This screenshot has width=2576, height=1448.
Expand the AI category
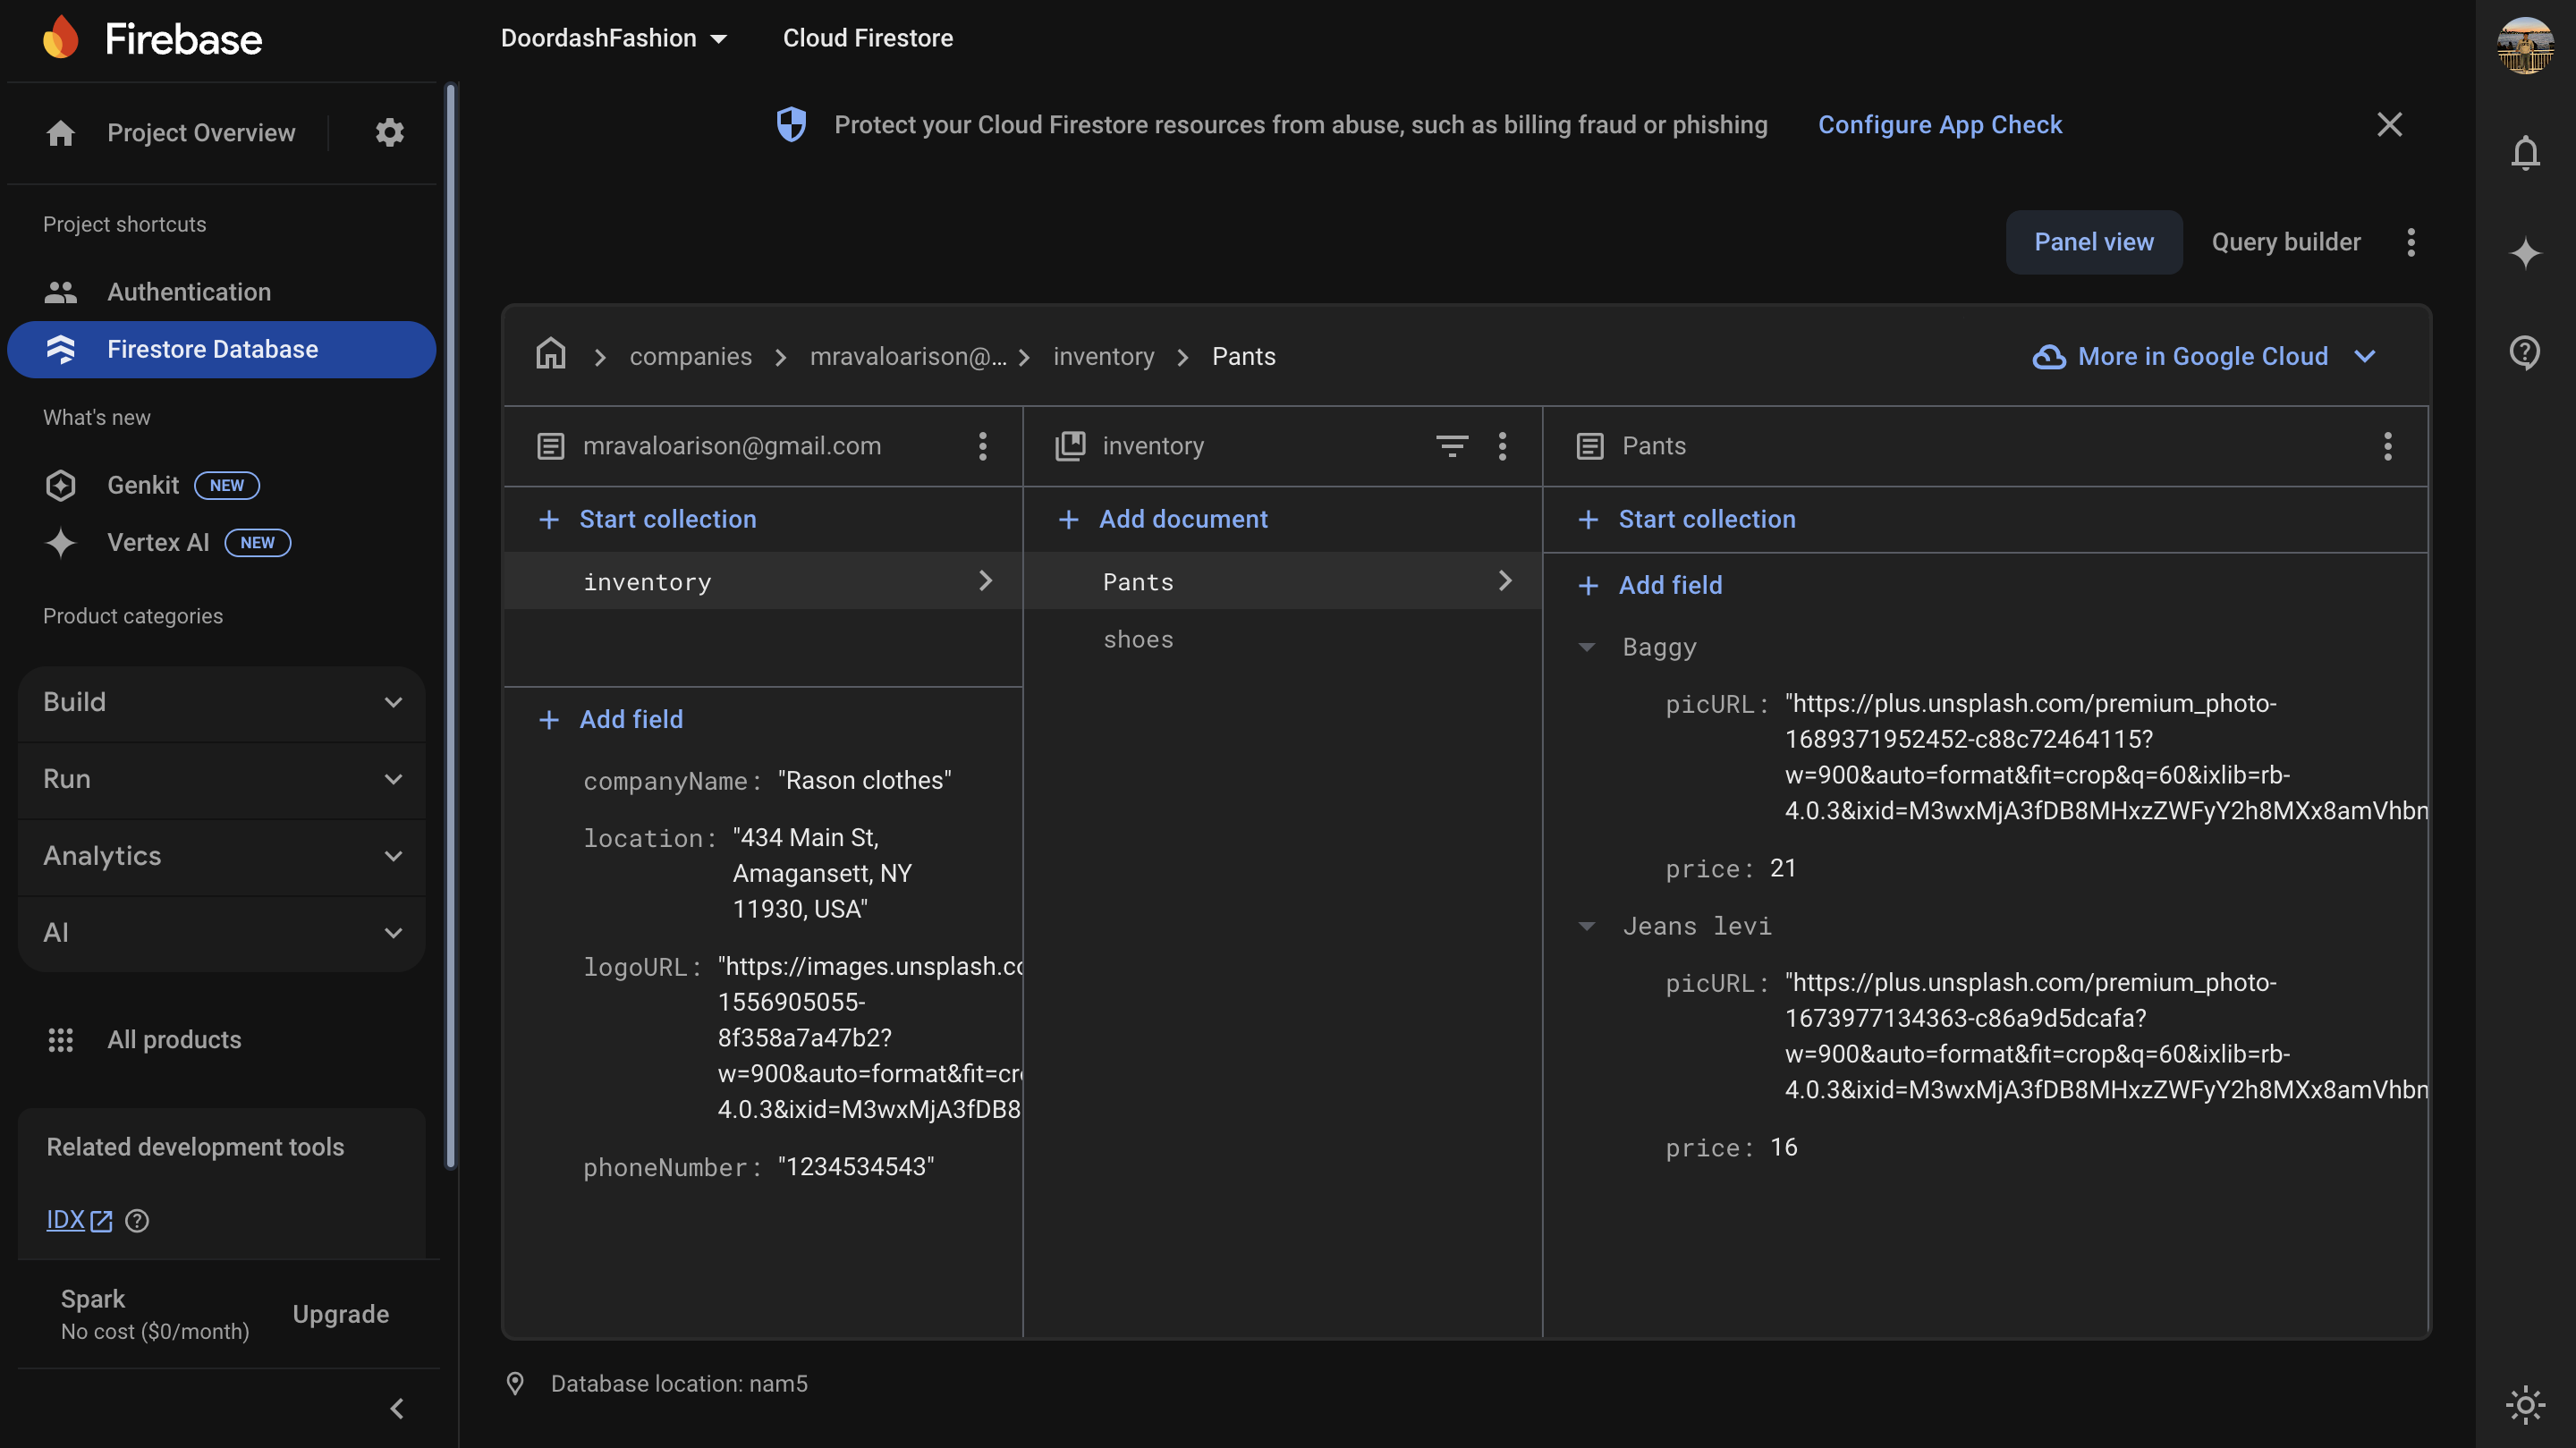click(x=222, y=933)
